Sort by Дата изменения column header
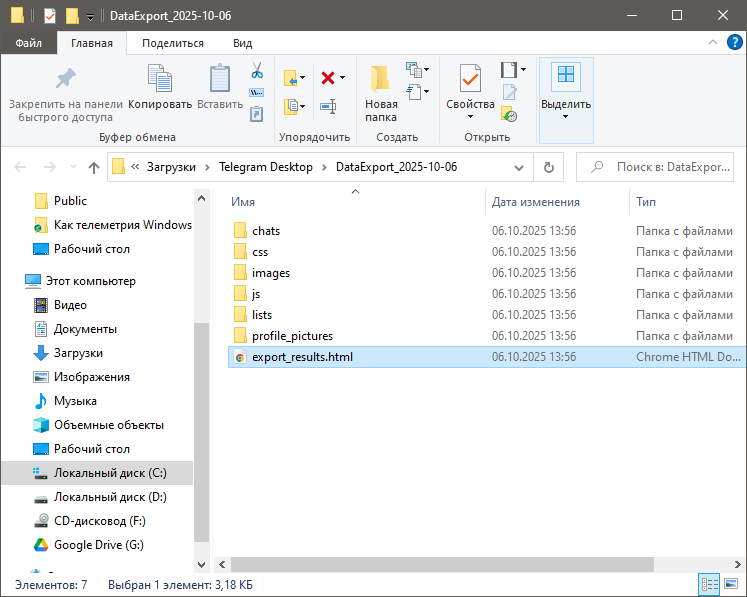Image resolution: width=747 pixels, height=597 pixels. (x=535, y=202)
